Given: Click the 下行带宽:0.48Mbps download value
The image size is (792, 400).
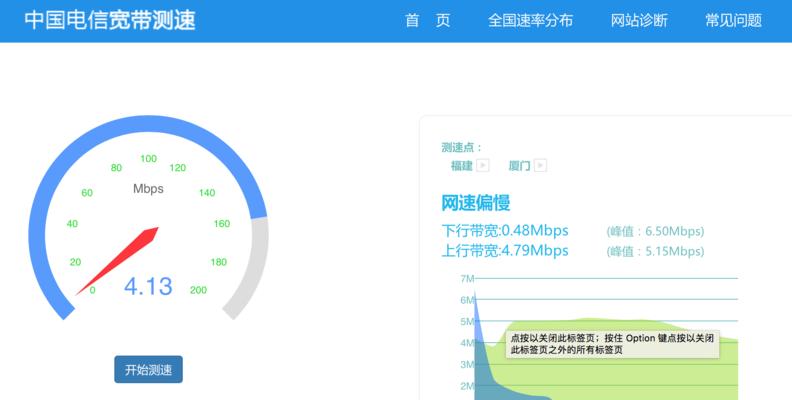Looking at the screenshot, I should [x=505, y=231].
